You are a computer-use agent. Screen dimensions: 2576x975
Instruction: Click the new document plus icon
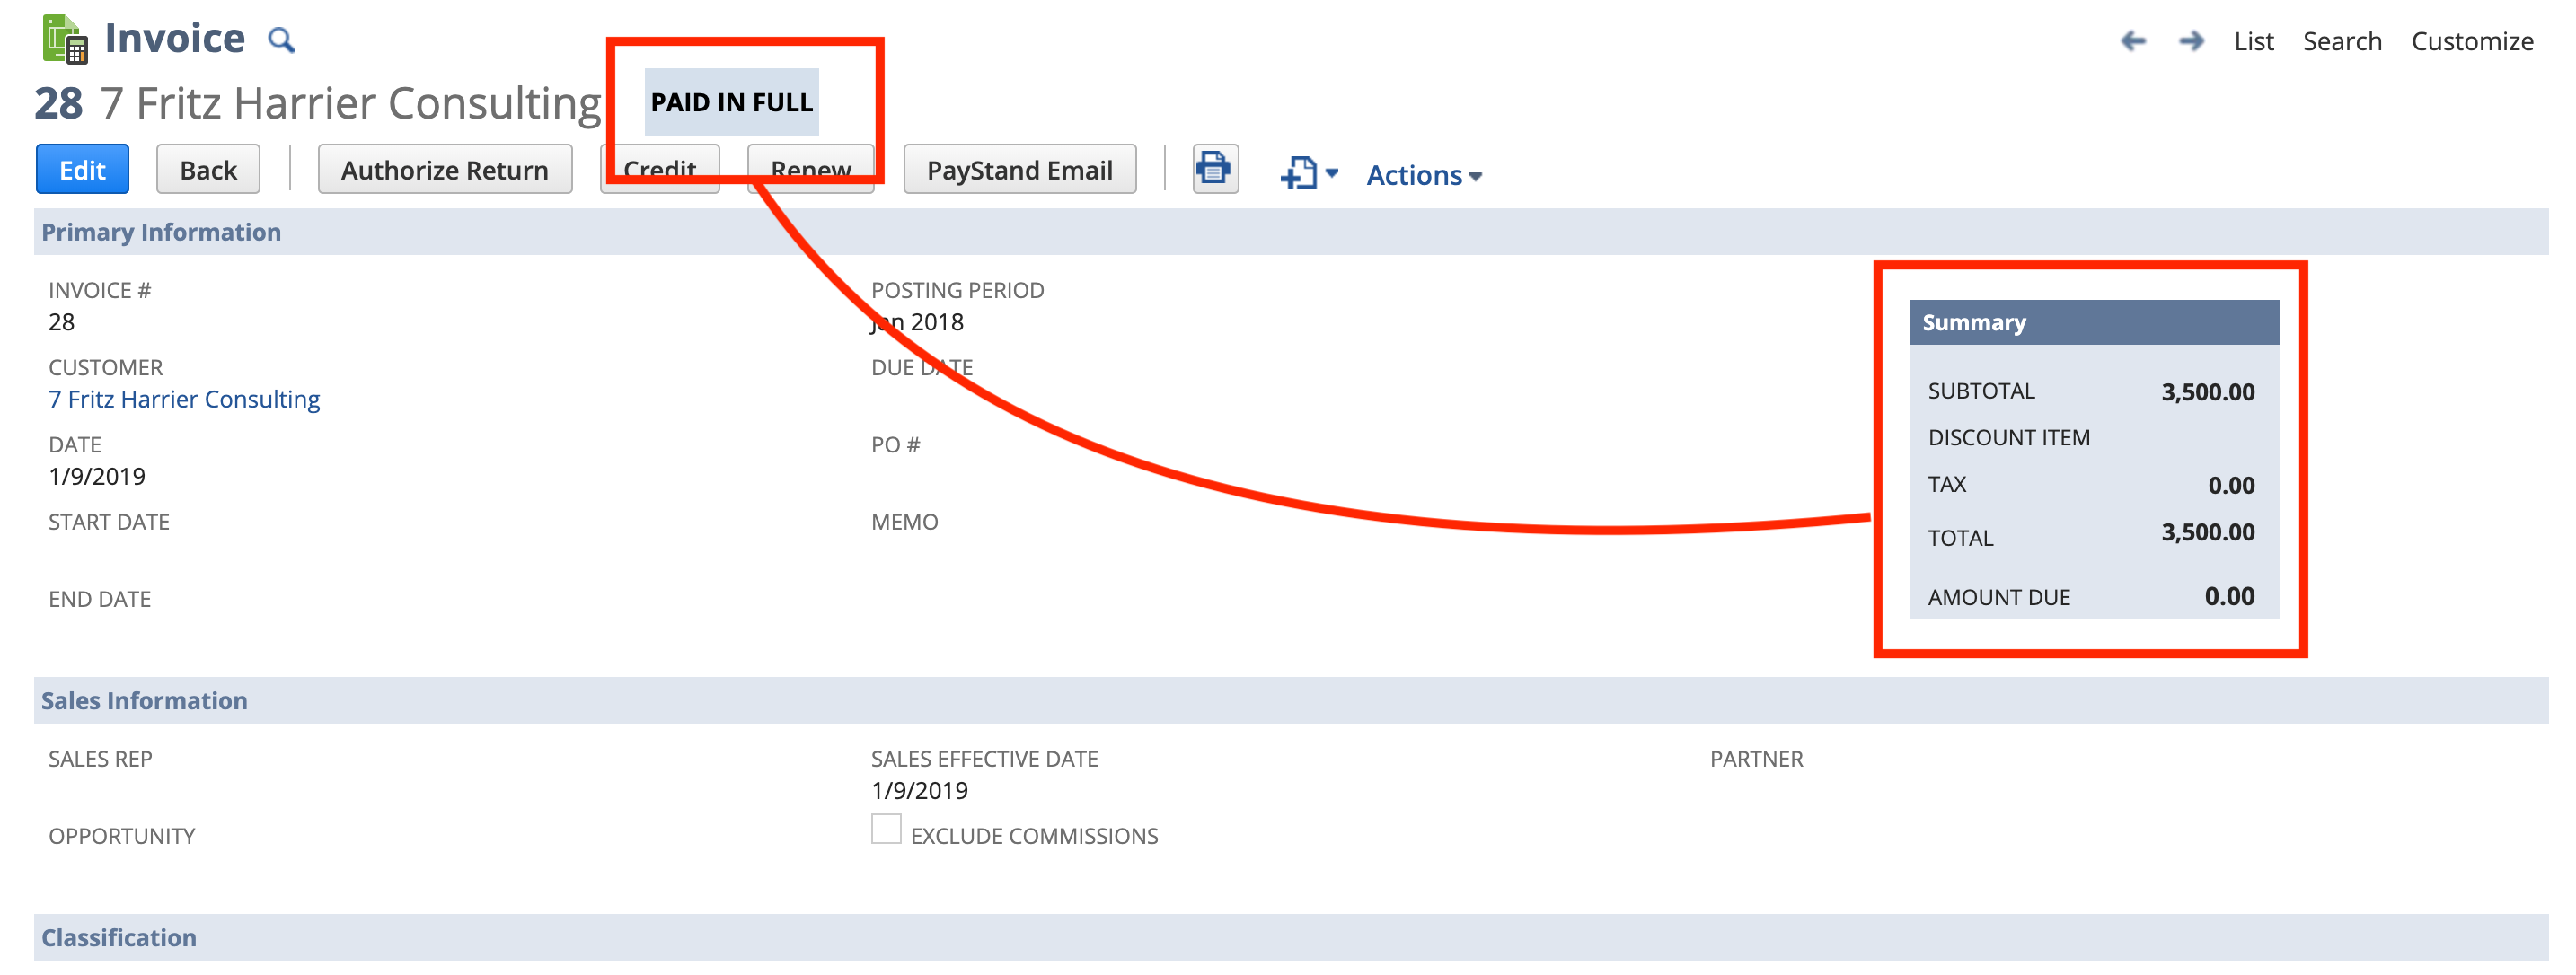1299,173
